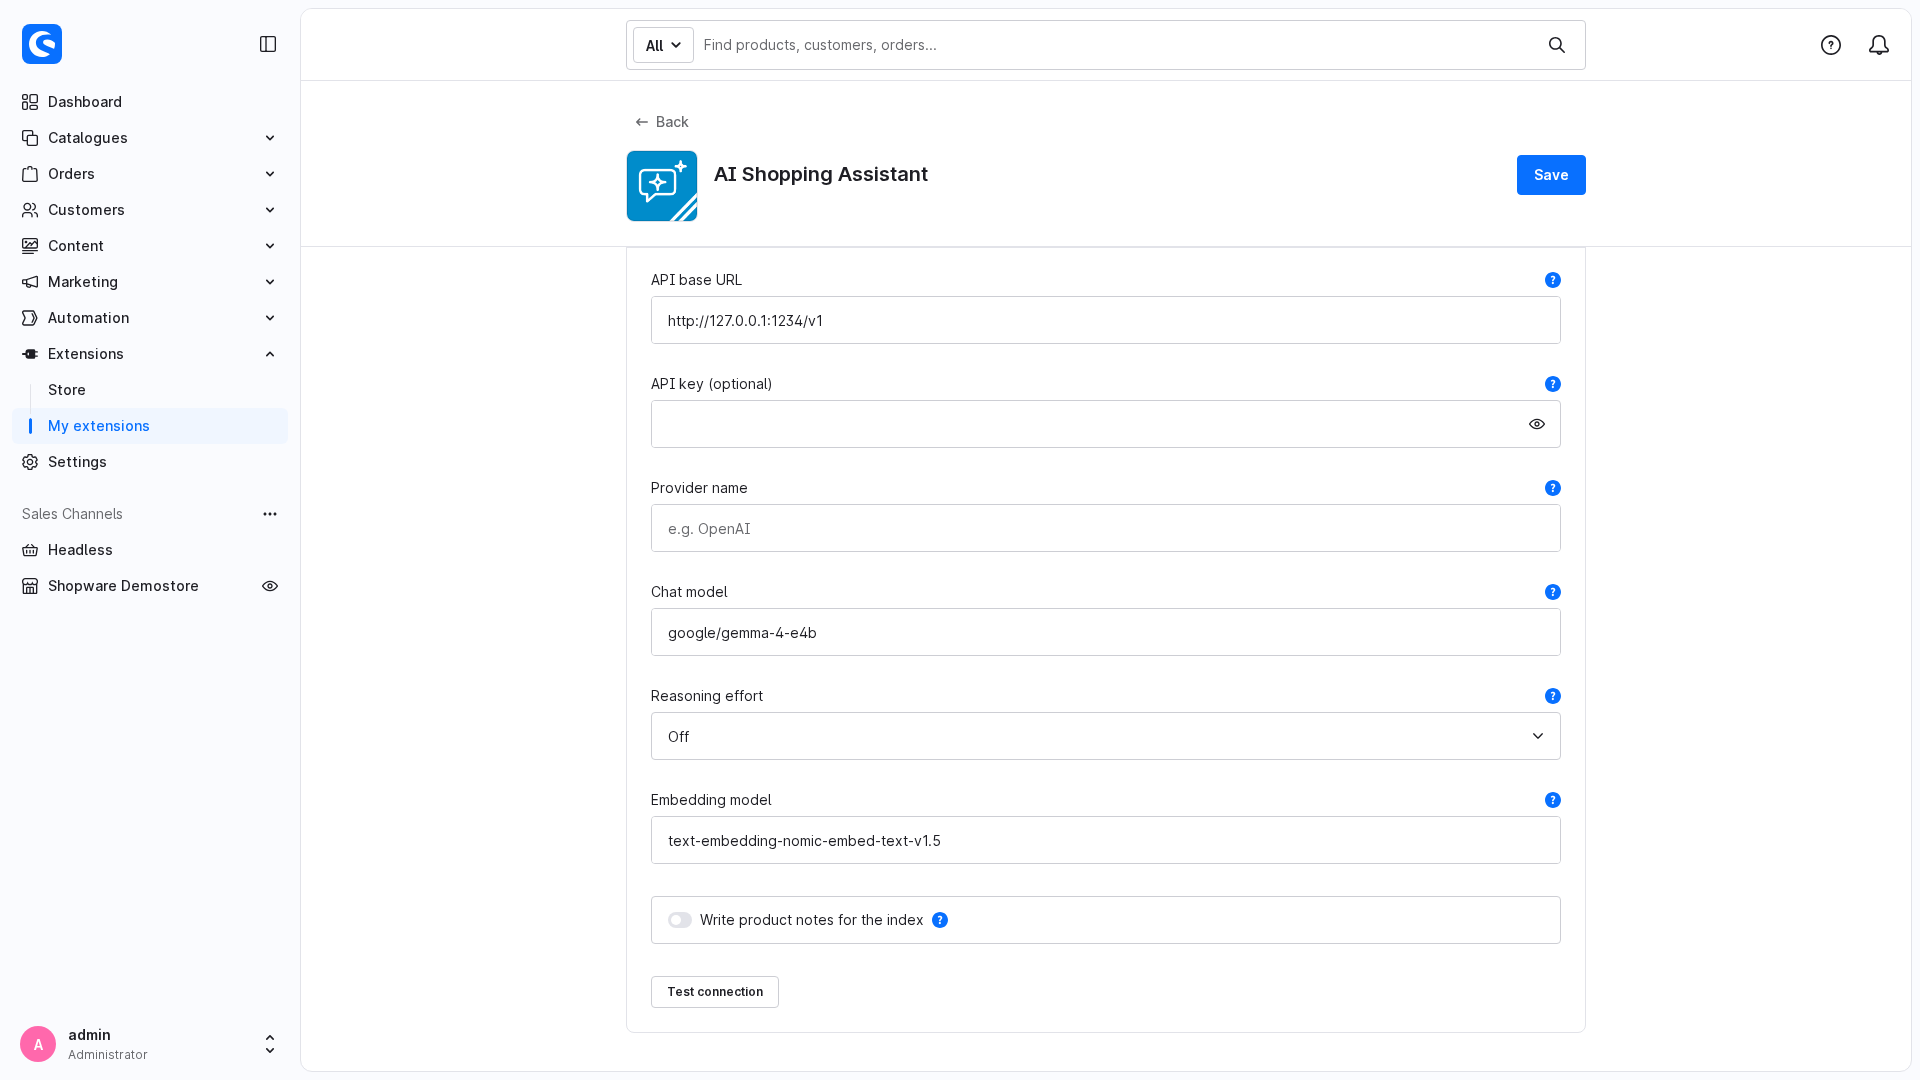Viewport: 1920px width, 1080px height.
Task: Click the Embedding model input field
Action: click(1106, 840)
